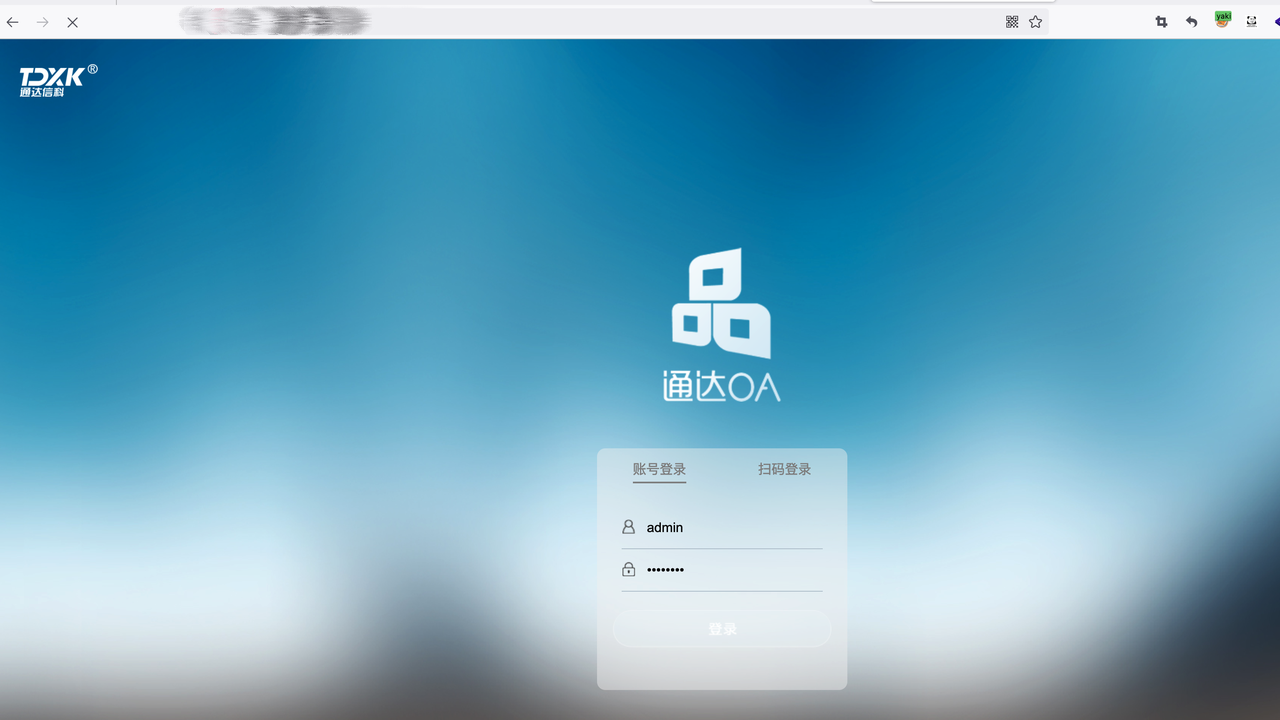This screenshot has height=720, width=1280.
Task: Click the username field containing admin
Action: 730,527
